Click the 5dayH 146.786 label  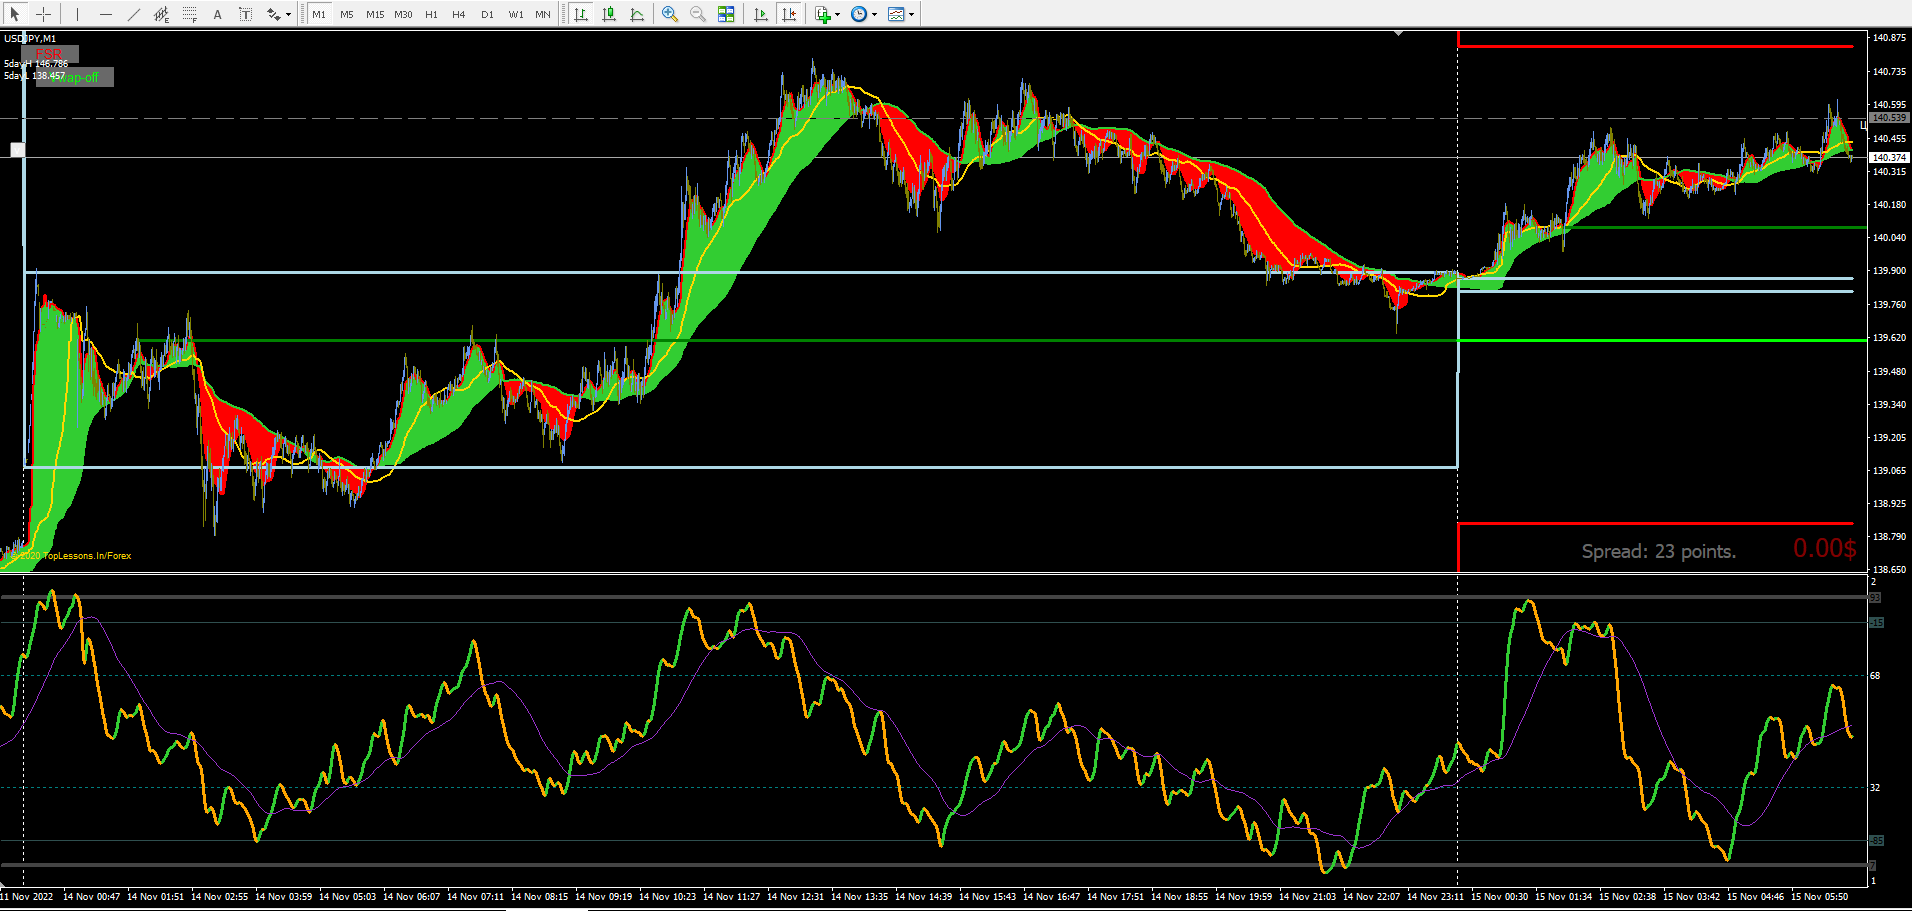click(x=36, y=64)
